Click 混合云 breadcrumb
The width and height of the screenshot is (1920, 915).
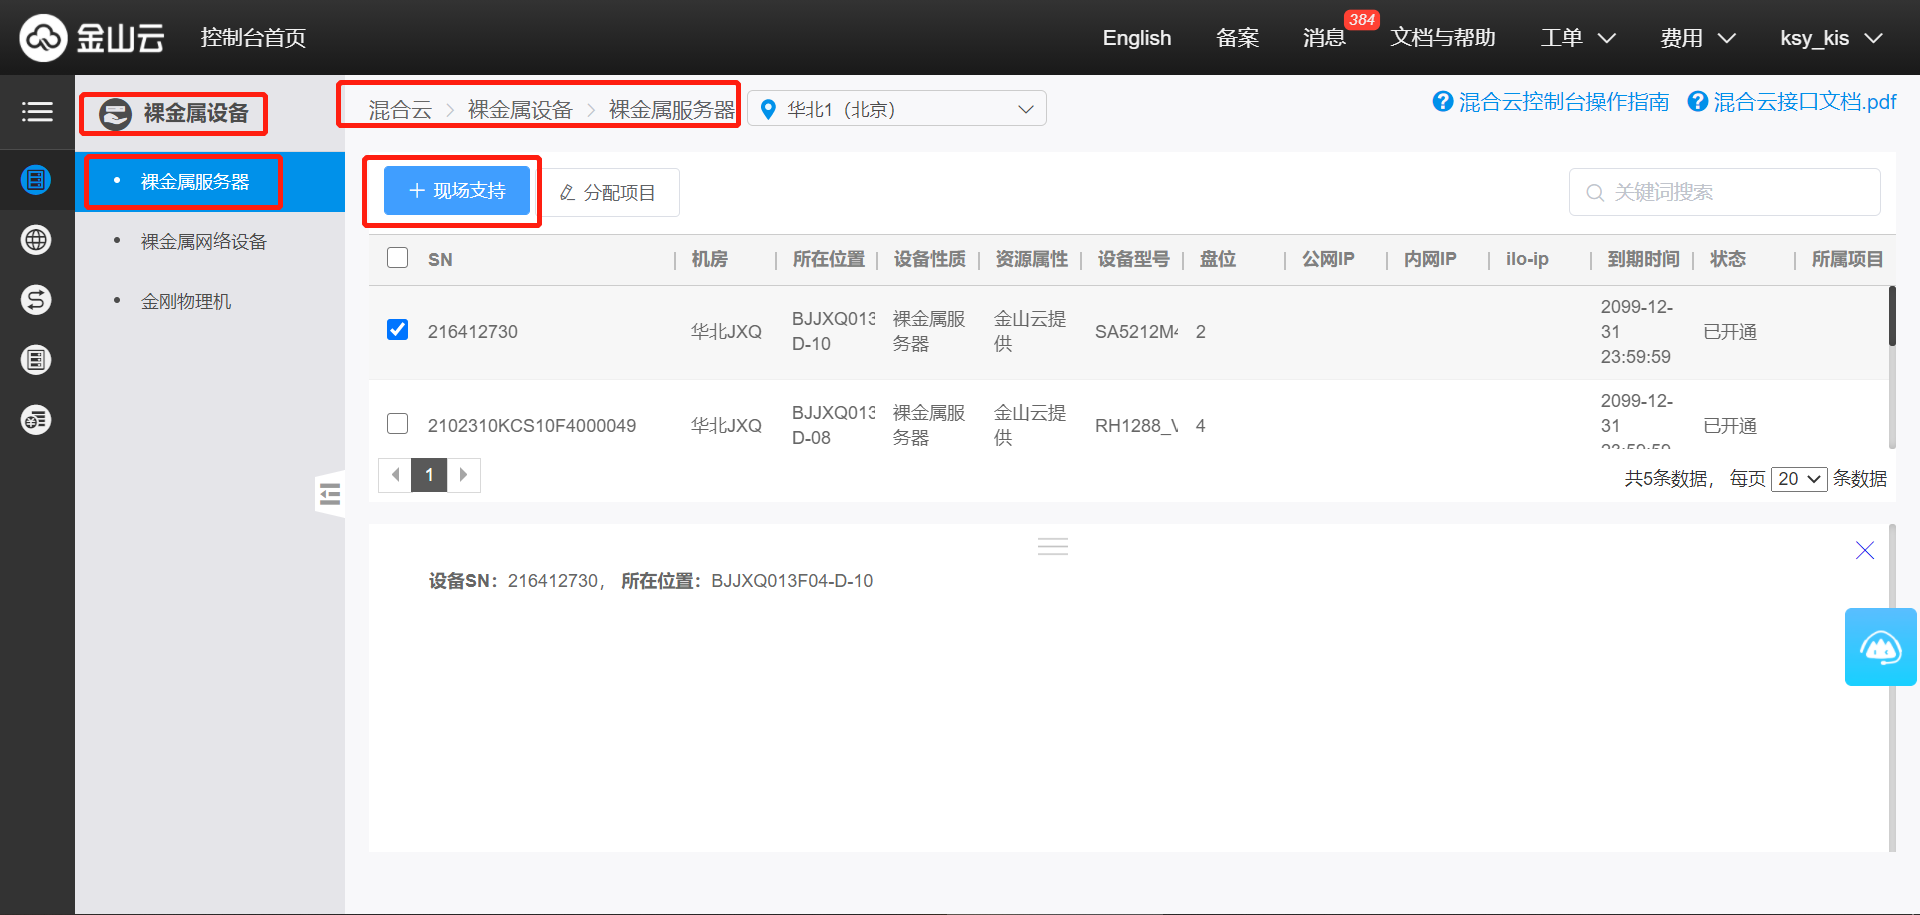pyautogui.click(x=400, y=110)
